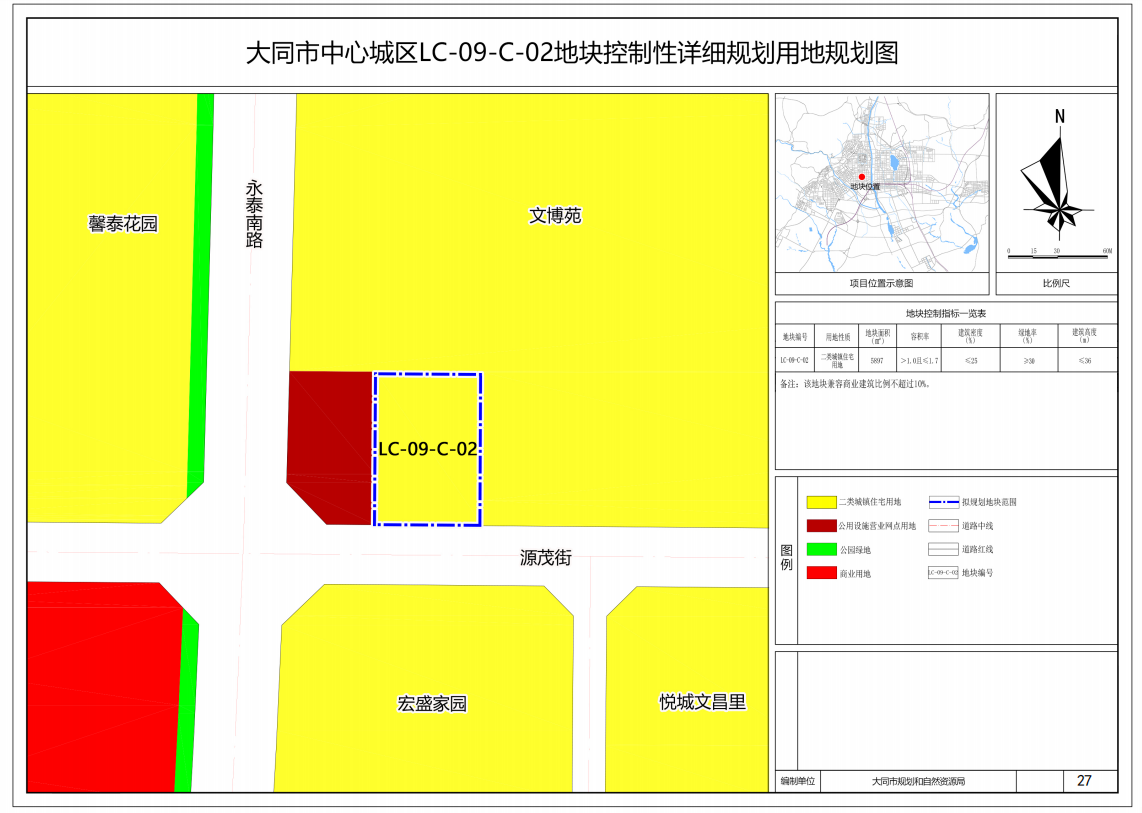Select the LC-09-C-02 parcel label on map
The height and width of the screenshot is (813, 1142).
[x=427, y=450]
